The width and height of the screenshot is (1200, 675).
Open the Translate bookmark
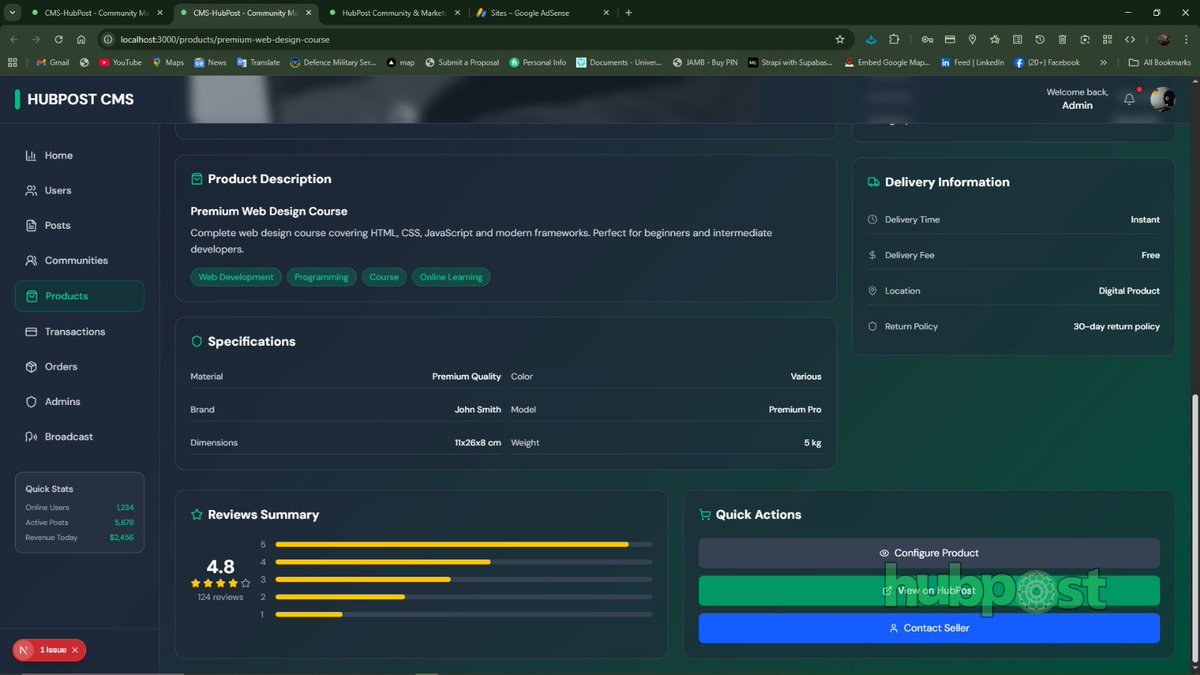click(x=258, y=62)
